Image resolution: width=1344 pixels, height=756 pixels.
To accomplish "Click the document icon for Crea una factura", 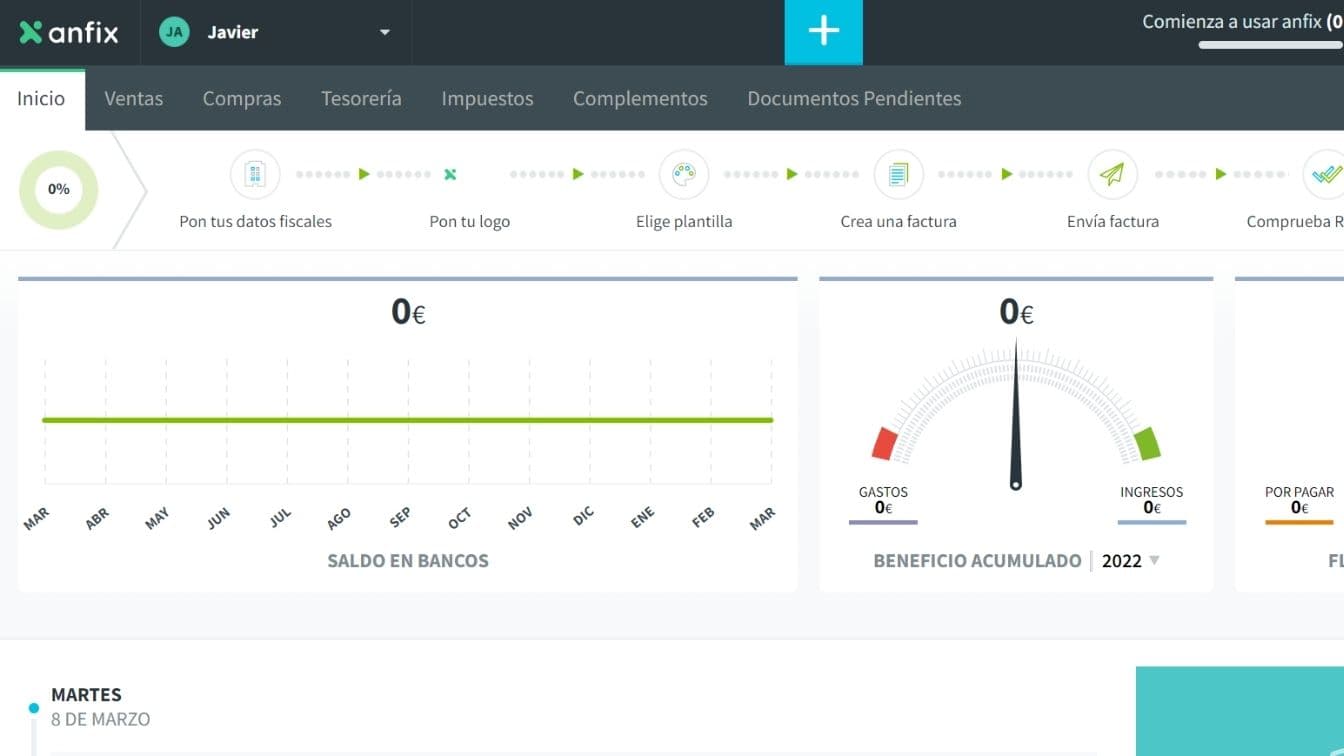I will pyautogui.click(x=898, y=174).
